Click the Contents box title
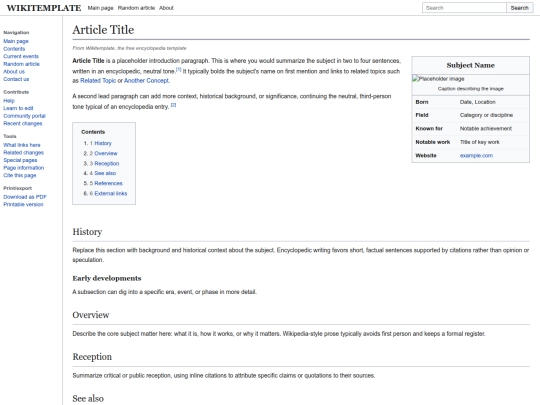540x405 pixels. [93, 132]
